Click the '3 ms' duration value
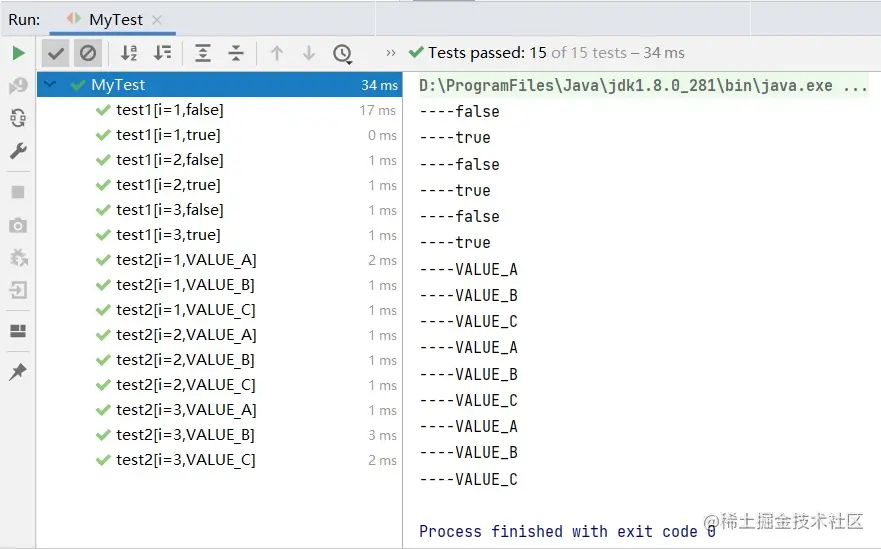This screenshot has height=549, width=881. click(x=382, y=435)
